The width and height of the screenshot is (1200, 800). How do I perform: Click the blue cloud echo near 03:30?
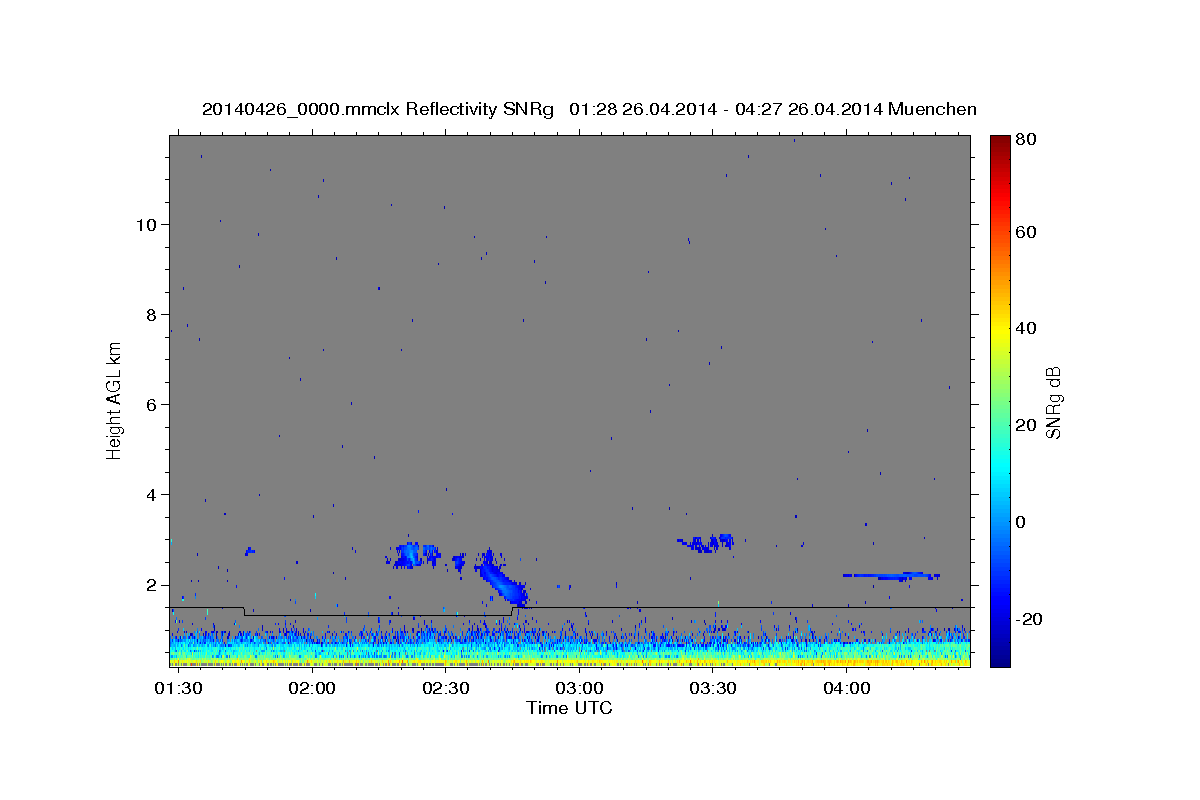[x=708, y=543]
